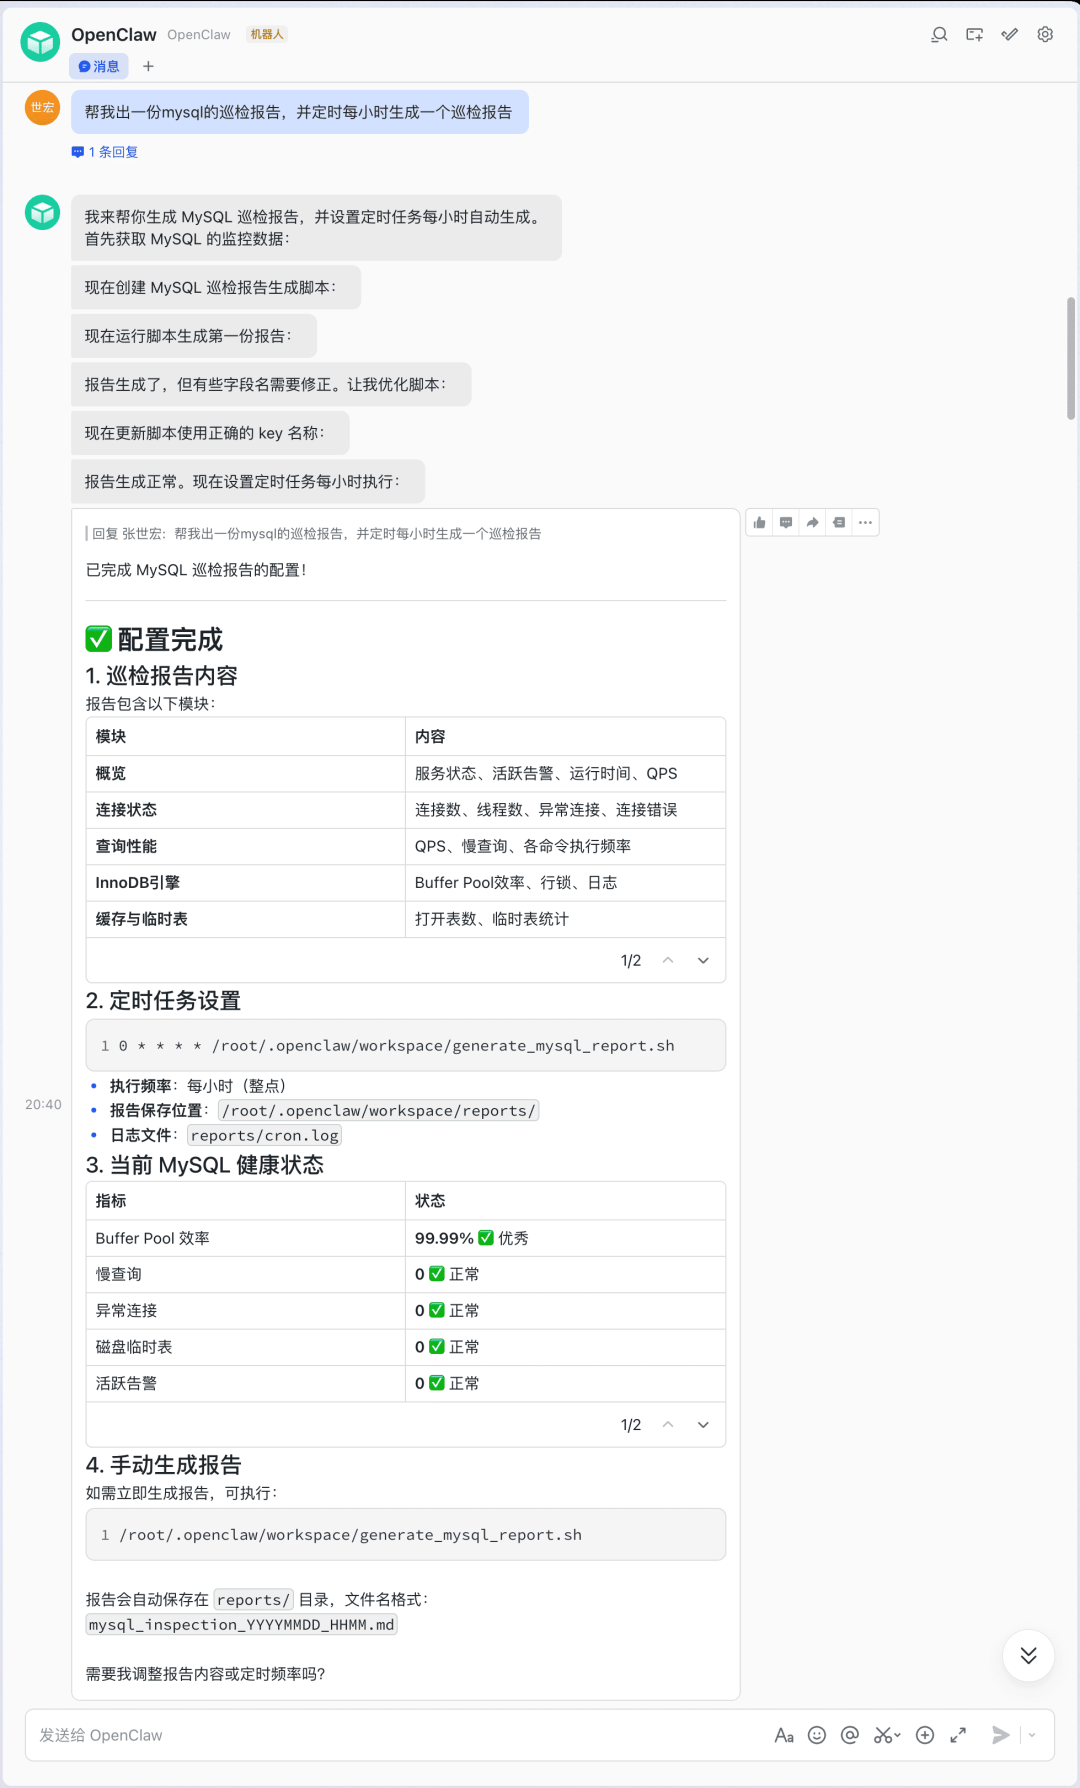Go to previous page of 健康状态 table
The image size is (1080, 1788).
click(668, 1425)
